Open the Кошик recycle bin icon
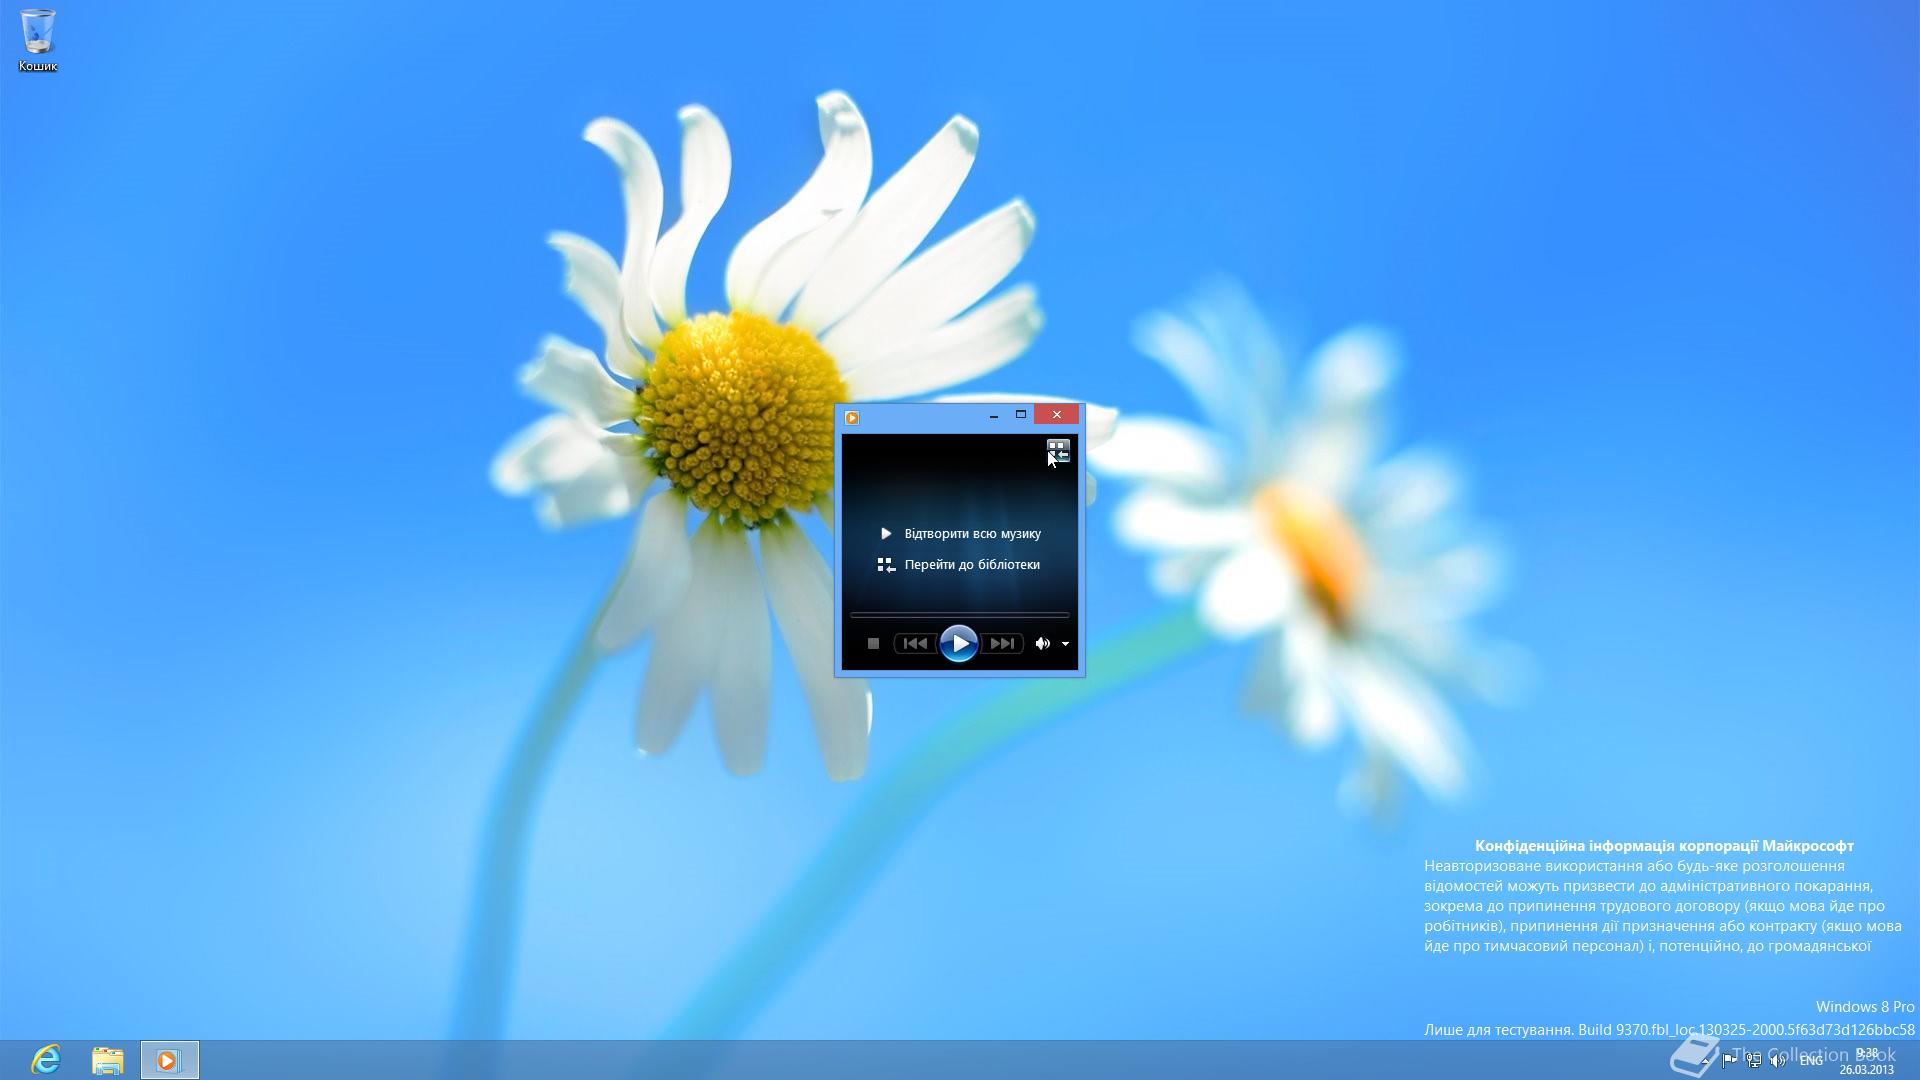This screenshot has width=1920, height=1080. pos(38,41)
